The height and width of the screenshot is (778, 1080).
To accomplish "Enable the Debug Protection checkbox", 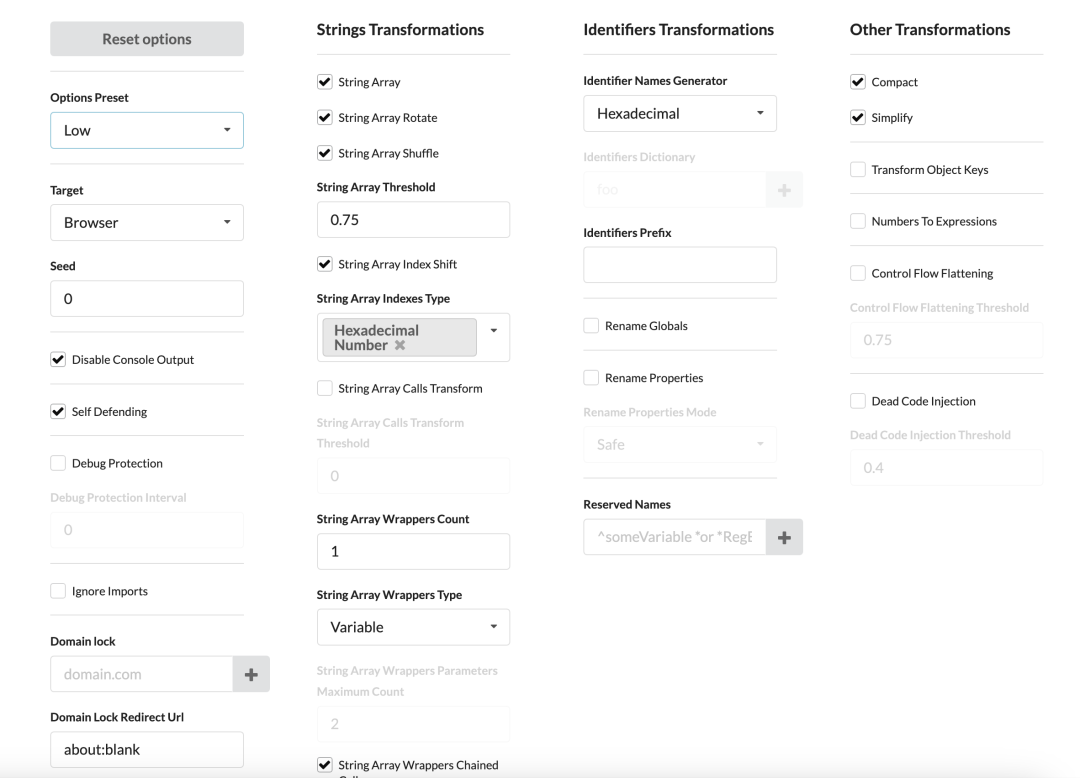I will [x=58, y=463].
